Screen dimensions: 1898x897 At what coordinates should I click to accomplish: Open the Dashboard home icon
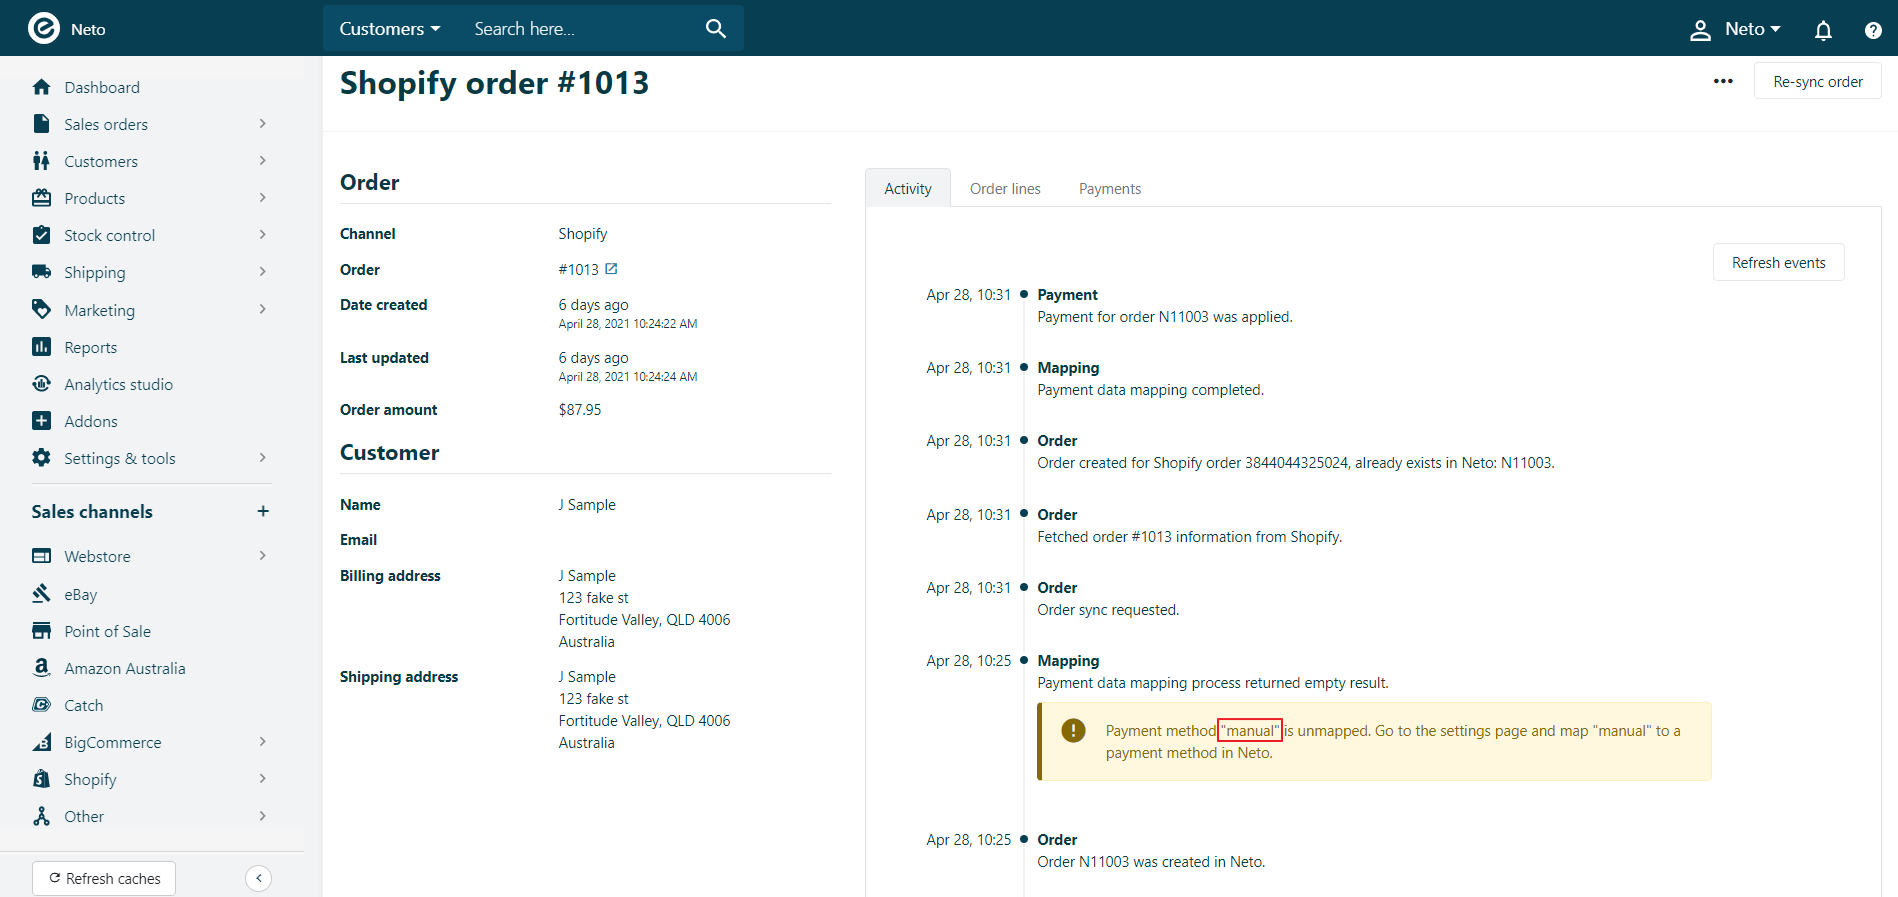[41, 87]
